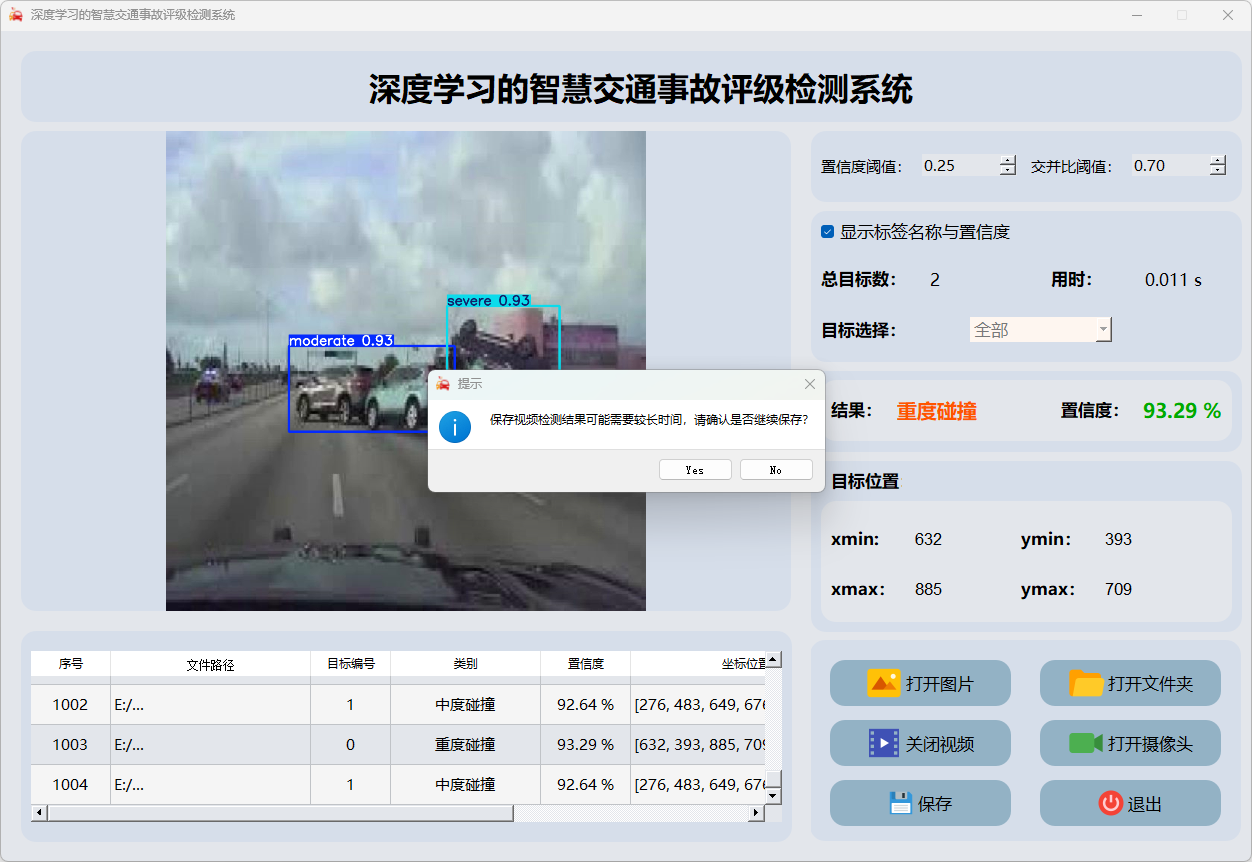Click the film strip icon for Close Video
Screen dimensions: 1252x862
click(x=884, y=743)
